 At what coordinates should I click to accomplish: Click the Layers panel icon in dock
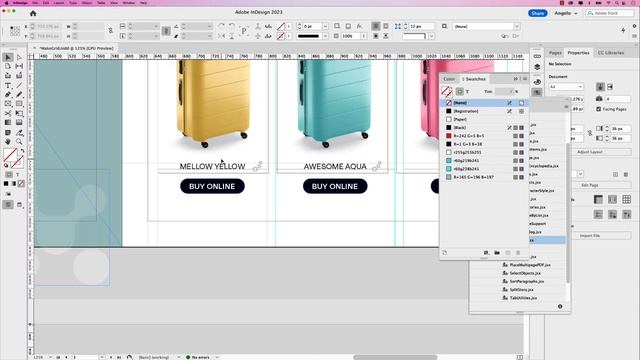pyautogui.click(x=537, y=67)
